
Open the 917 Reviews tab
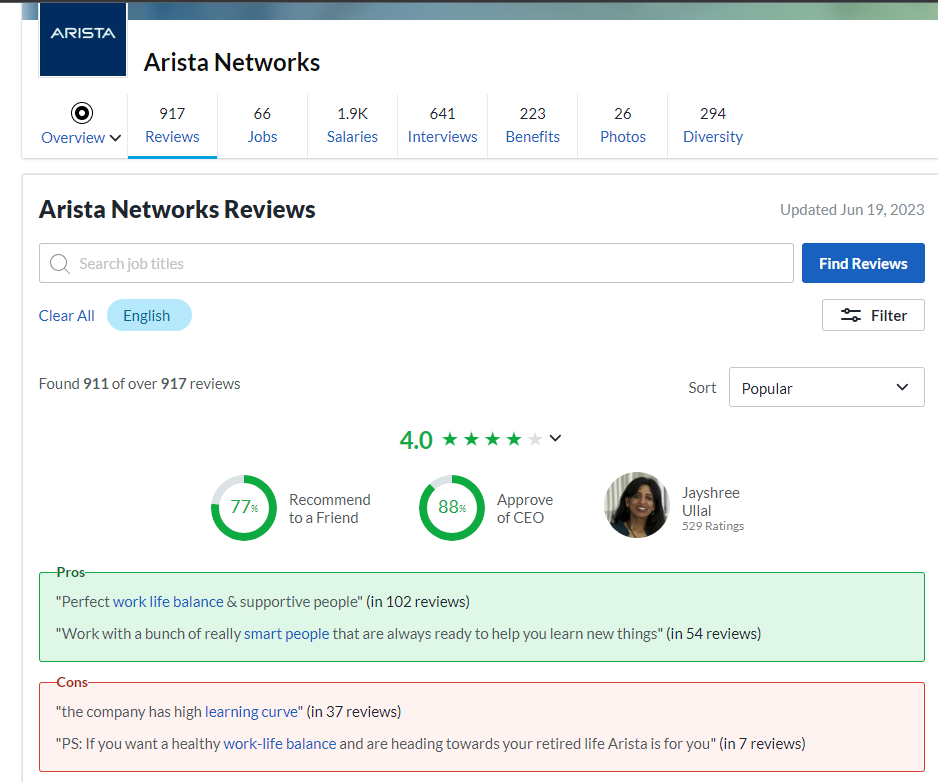172,125
